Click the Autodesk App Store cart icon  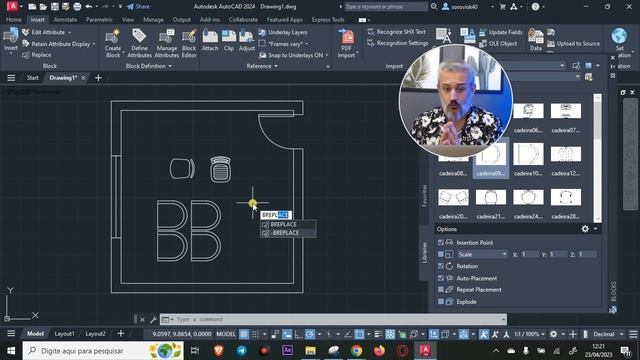coord(502,7)
